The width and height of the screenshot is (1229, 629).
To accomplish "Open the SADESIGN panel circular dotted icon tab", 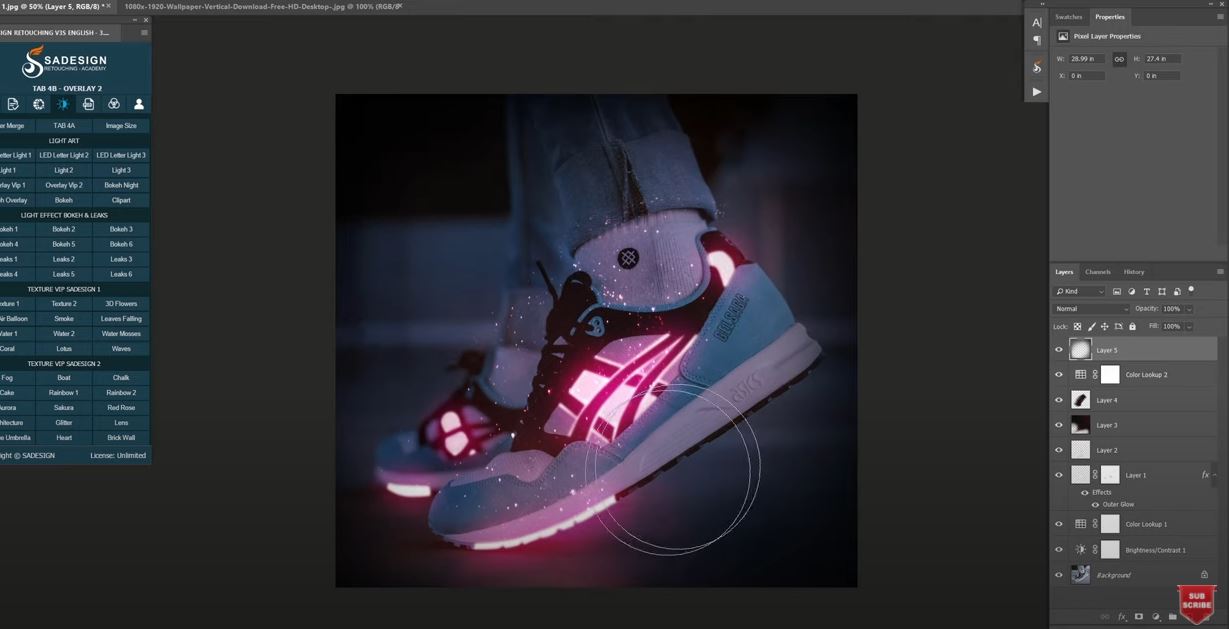I will tap(39, 104).
